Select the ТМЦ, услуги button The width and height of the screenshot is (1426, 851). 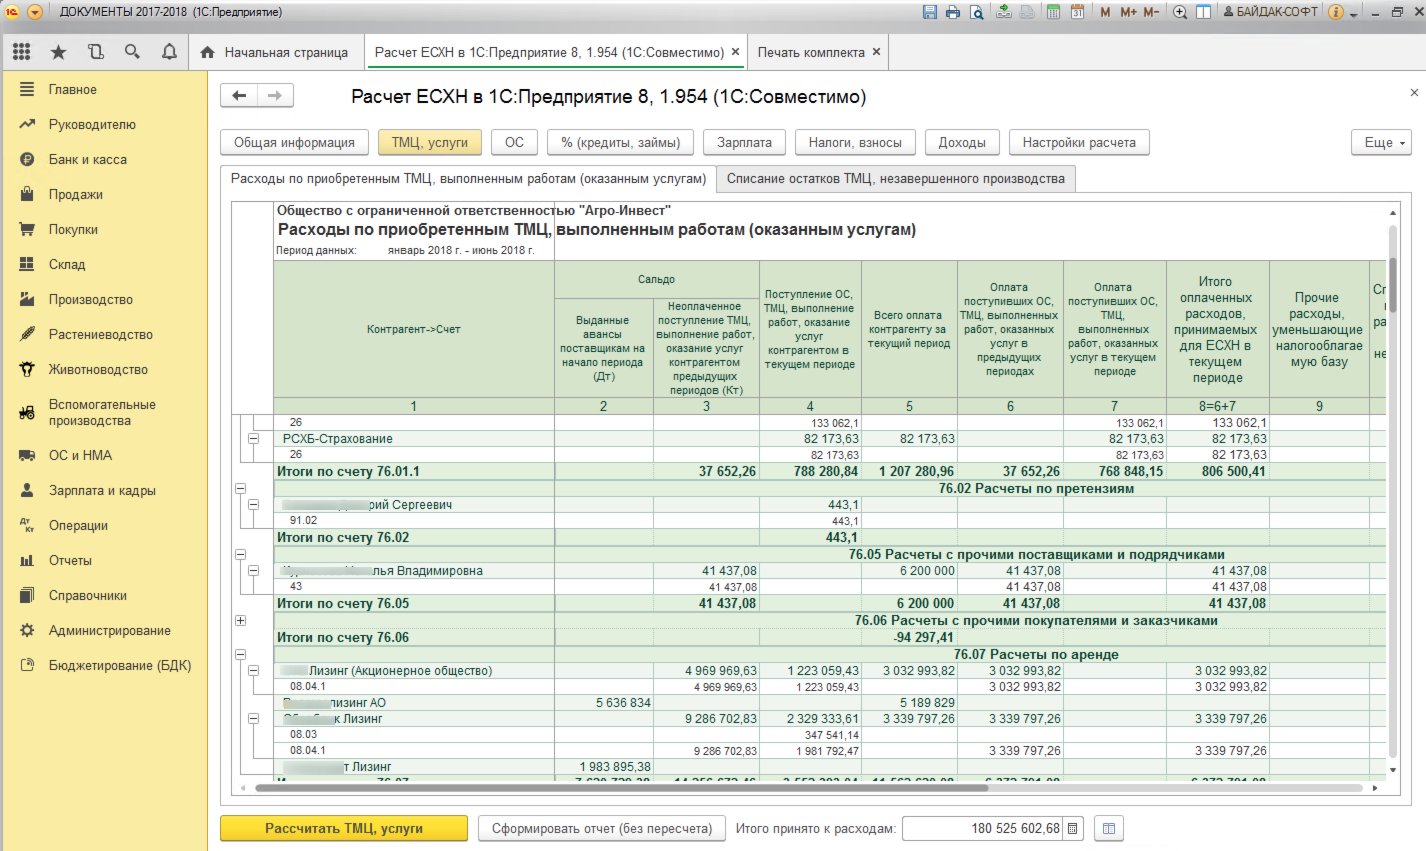430,142
